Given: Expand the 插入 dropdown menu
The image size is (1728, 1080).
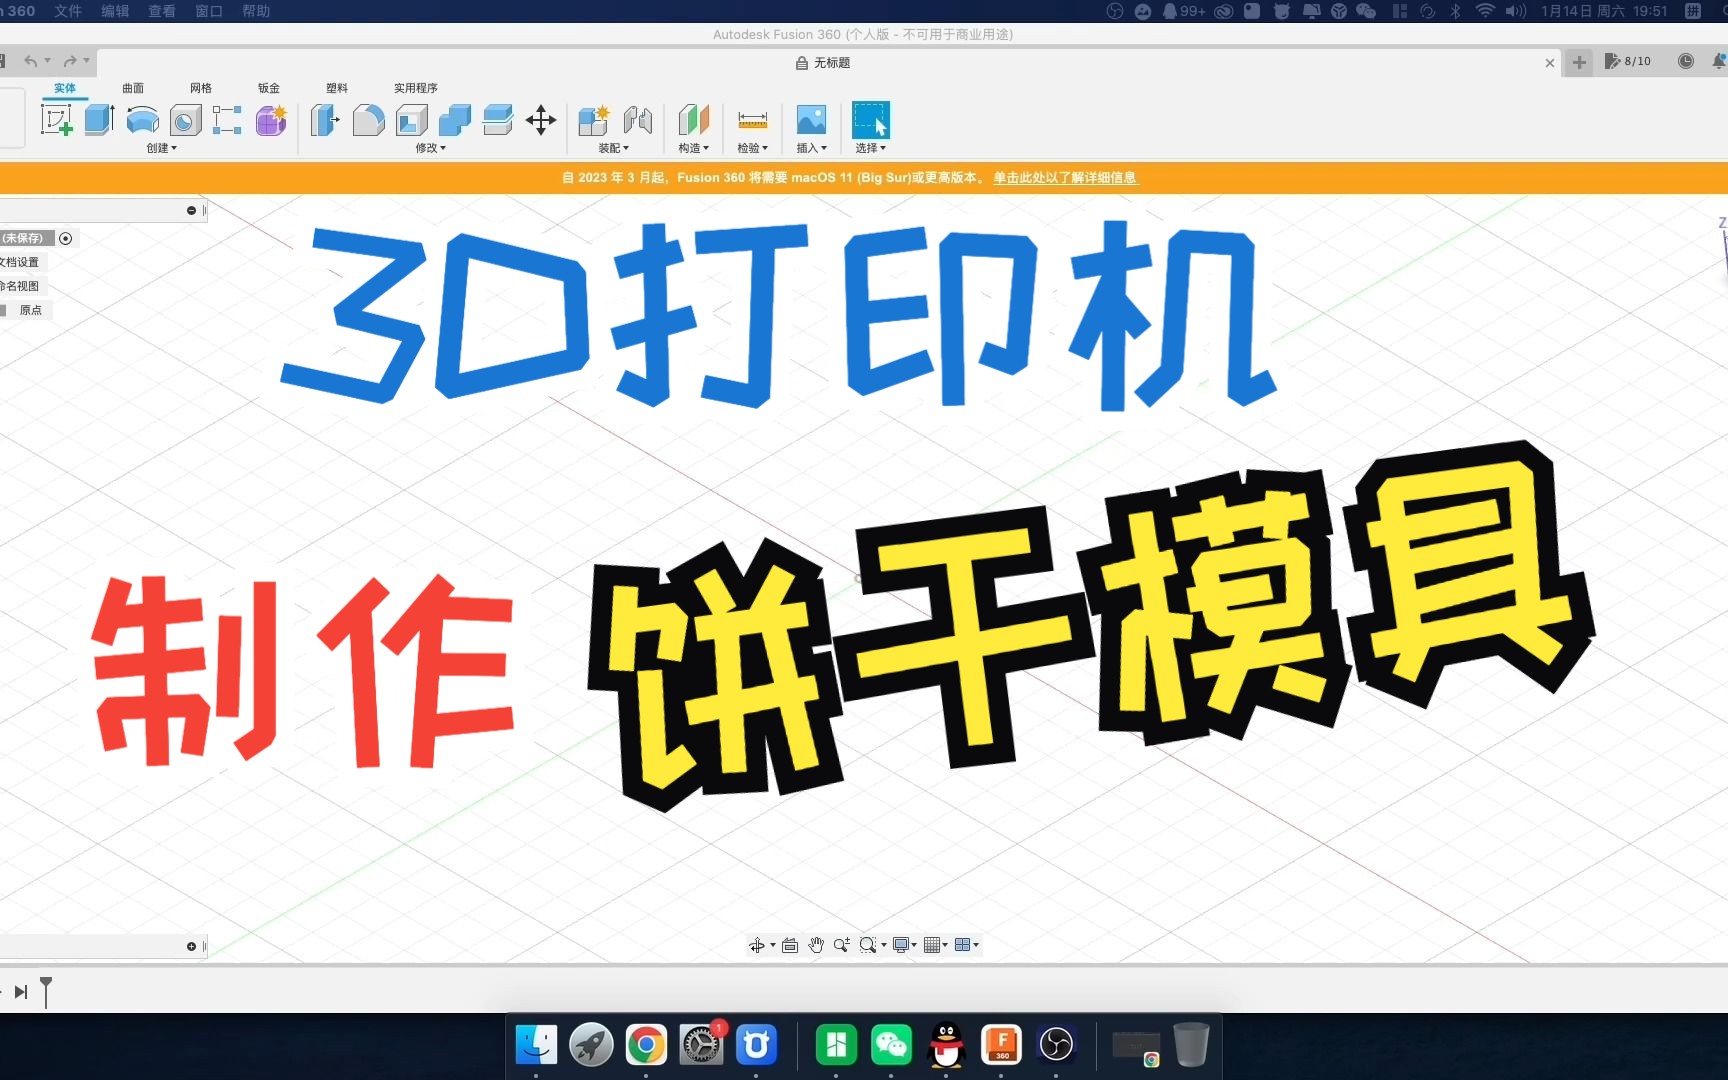Looking at the screenshot, I should (812, 148).
